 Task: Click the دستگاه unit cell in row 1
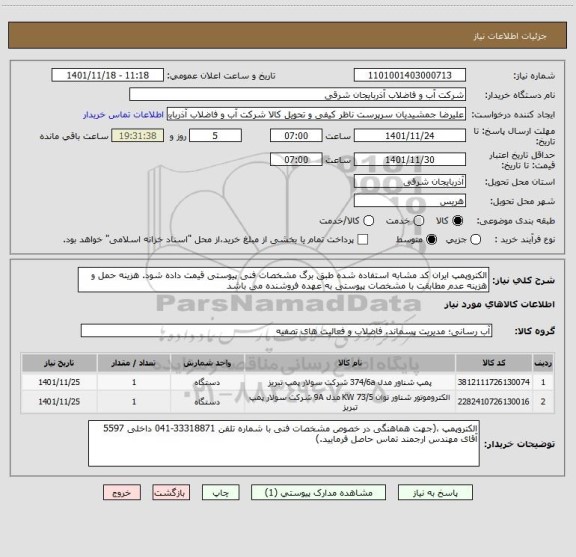[x=207, y=382]
